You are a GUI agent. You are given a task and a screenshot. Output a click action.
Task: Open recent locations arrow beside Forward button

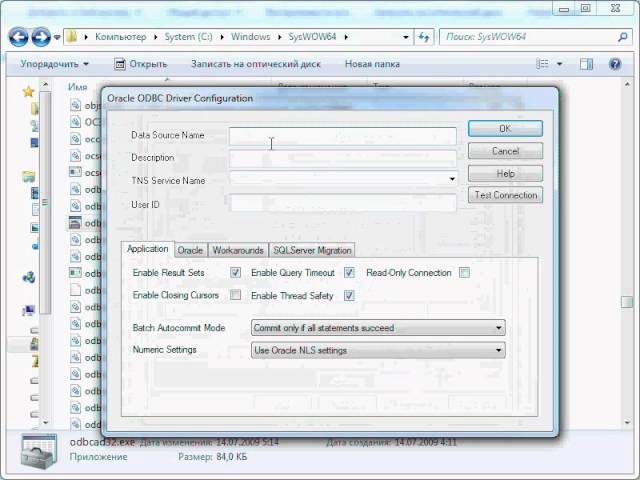pos(57,38)
